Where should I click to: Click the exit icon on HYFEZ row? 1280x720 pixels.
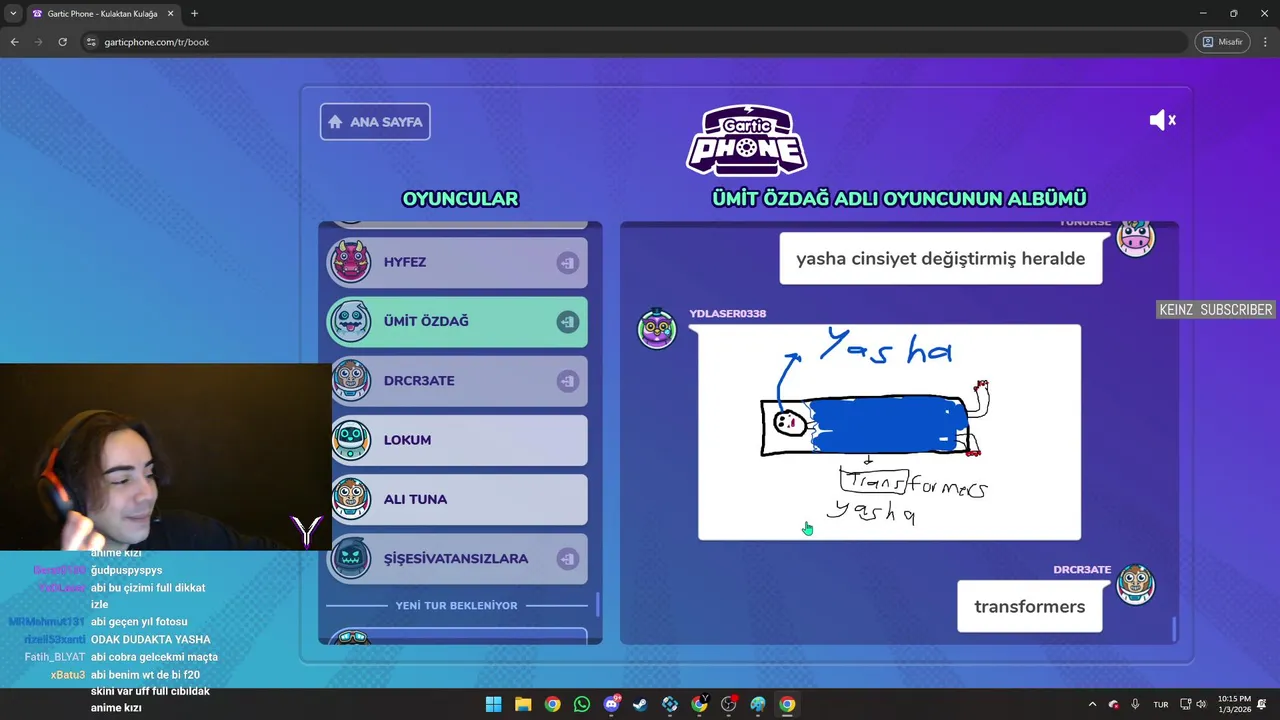[x=567, y=263]
